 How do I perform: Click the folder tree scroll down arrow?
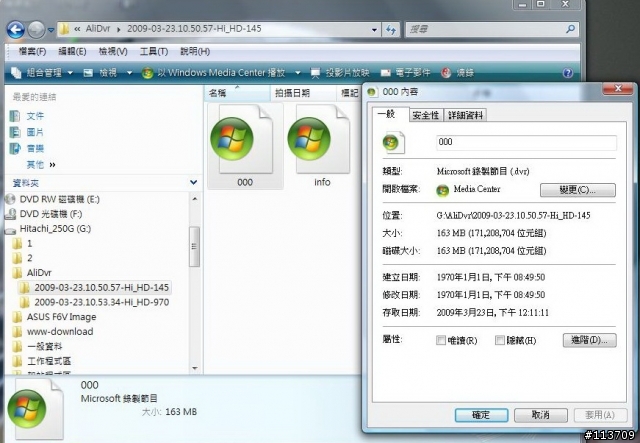tap(195, 368)
